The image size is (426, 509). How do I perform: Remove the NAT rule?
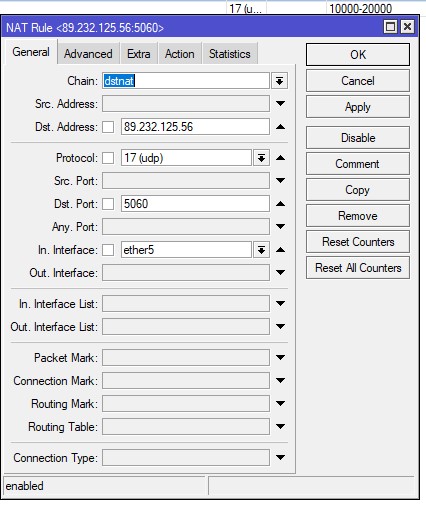[x=358, y=216]
